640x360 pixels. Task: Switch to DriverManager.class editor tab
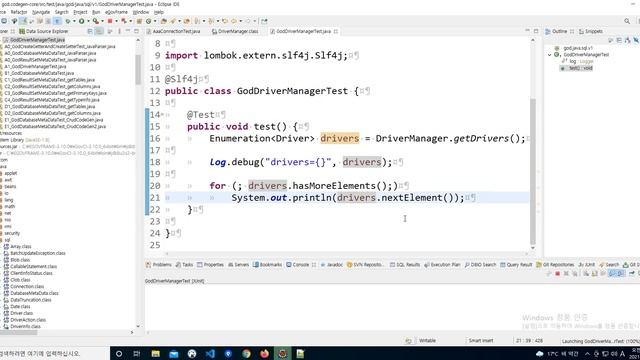pos(235,31)
